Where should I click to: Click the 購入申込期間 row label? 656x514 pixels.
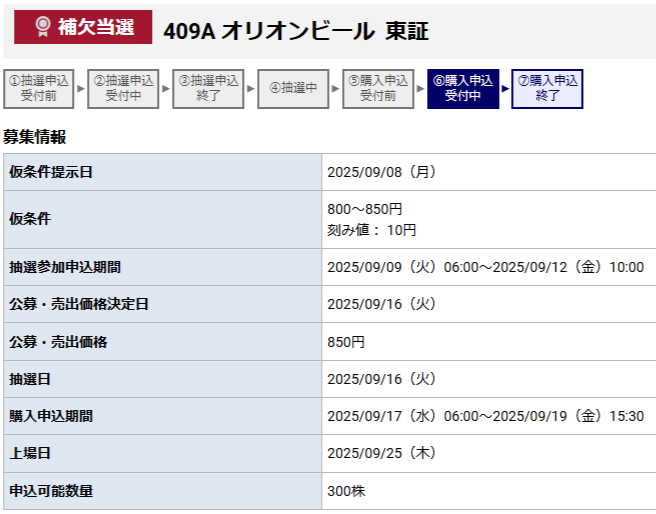[x=51, y=416]
